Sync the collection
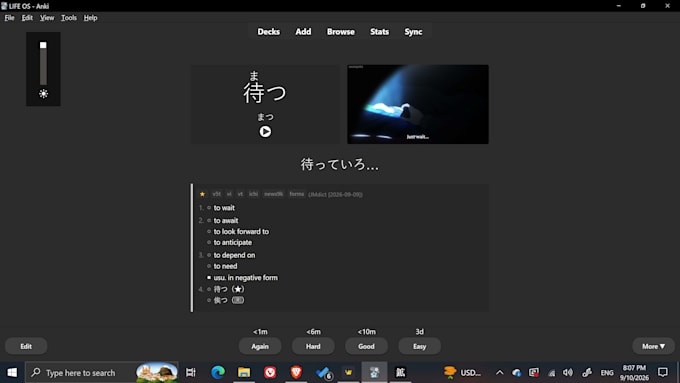Image resolution: width=680 pixels, height=383 pixels. point(413,32)
